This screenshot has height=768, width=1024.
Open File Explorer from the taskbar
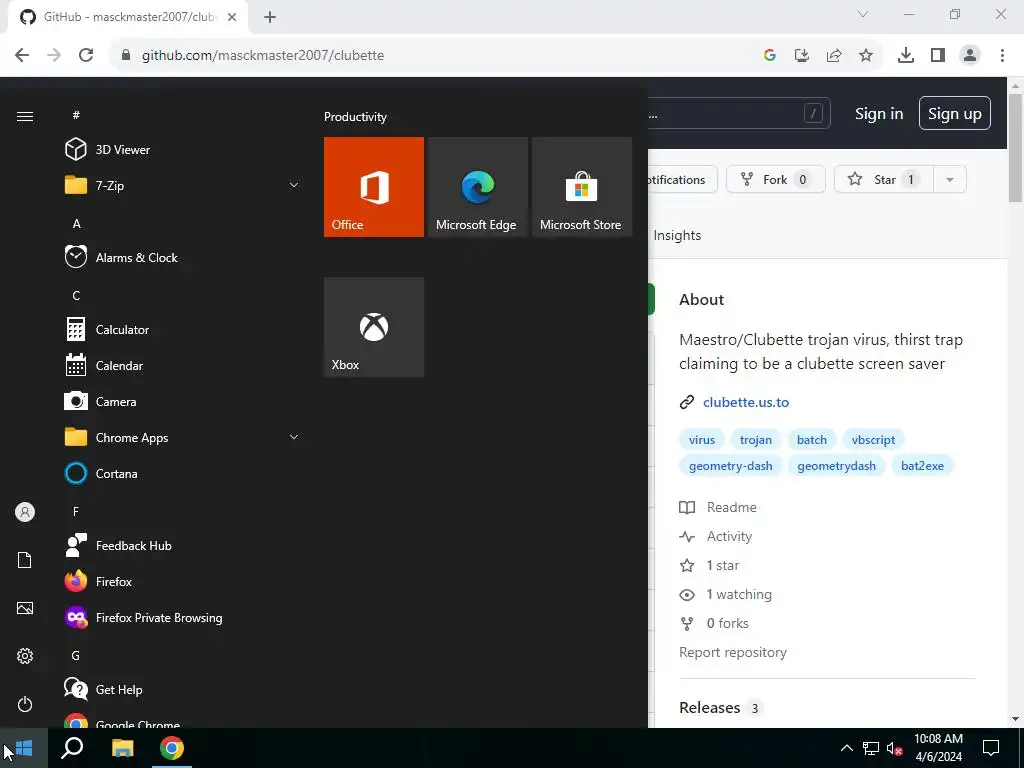[122, 748]
